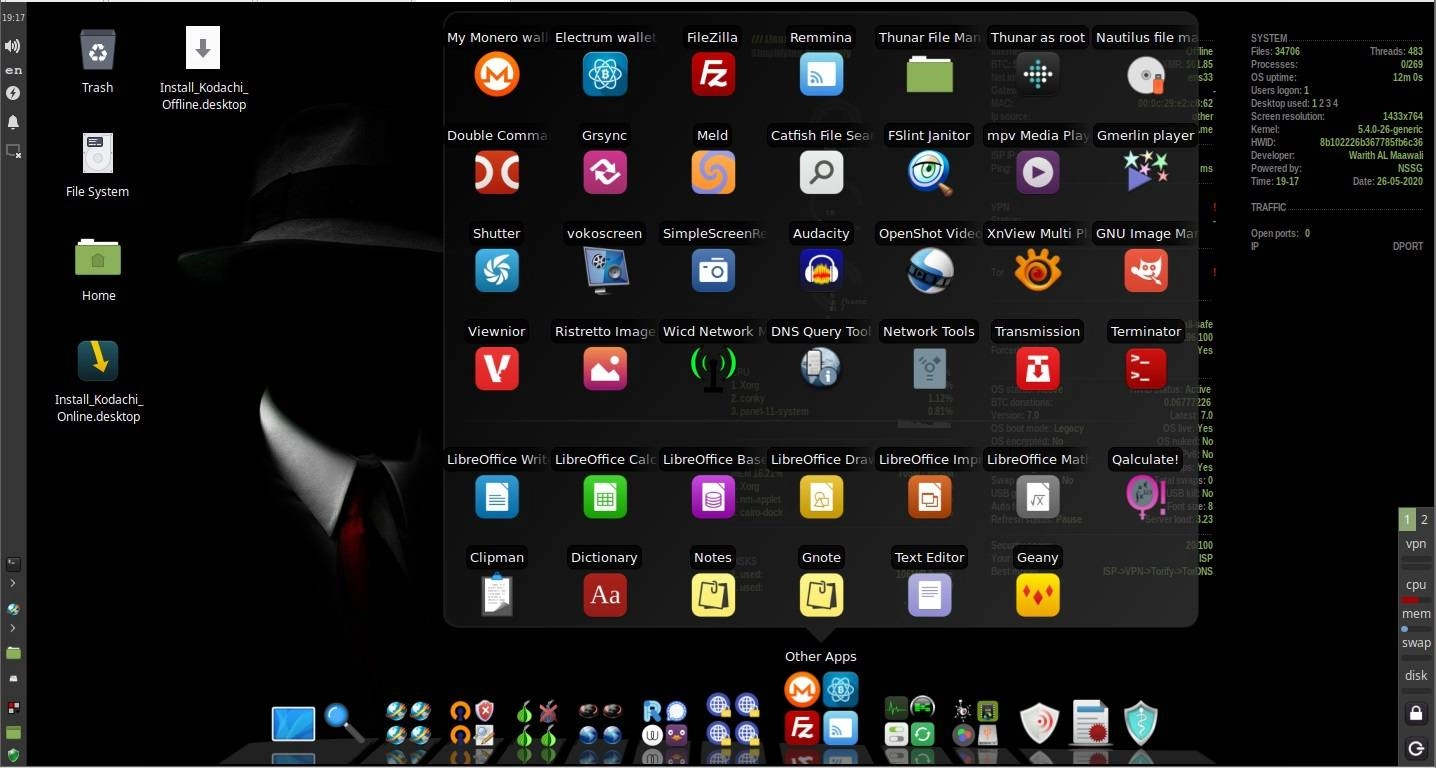Click Show Desktop icon in dock
Screen dimensions: 1436x768
pos(293,724)
